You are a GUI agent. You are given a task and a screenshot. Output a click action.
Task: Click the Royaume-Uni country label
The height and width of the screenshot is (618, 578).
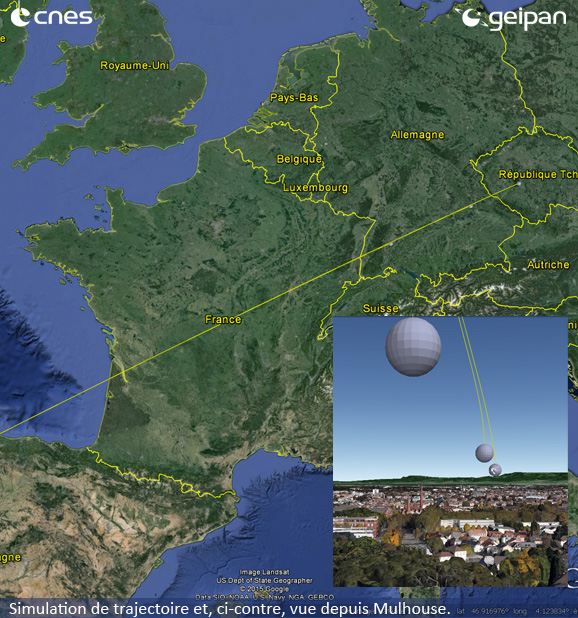(134, 65)
